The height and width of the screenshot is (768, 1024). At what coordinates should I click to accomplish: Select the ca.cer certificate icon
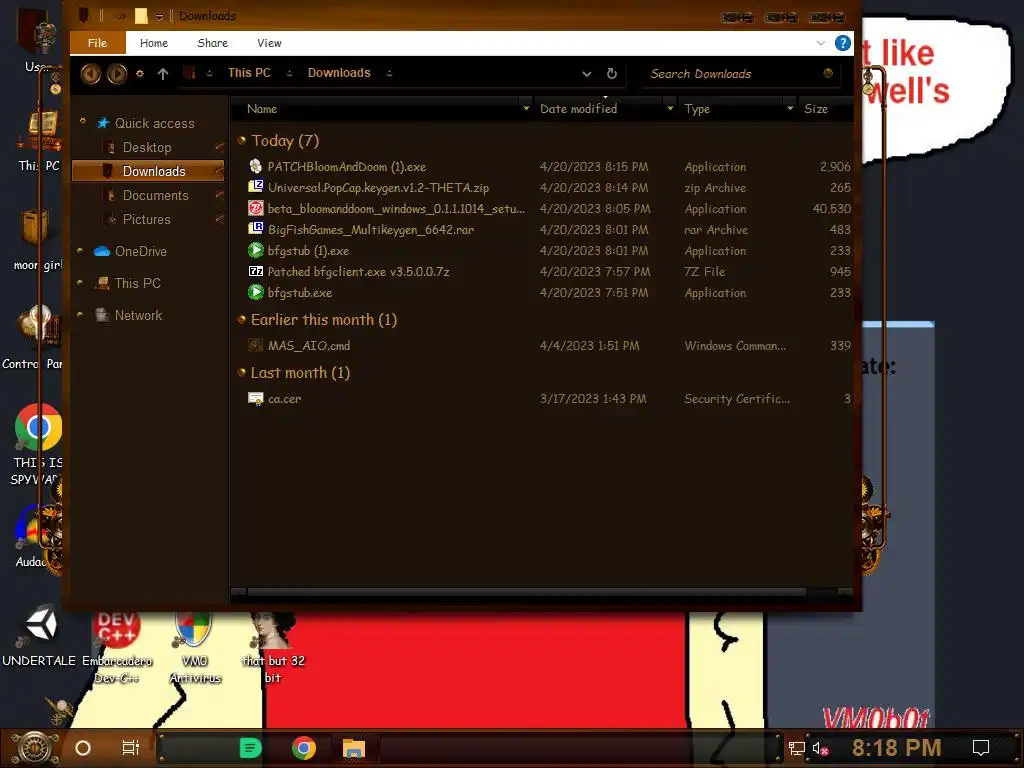pyautogui.click(x=256, y=398)
